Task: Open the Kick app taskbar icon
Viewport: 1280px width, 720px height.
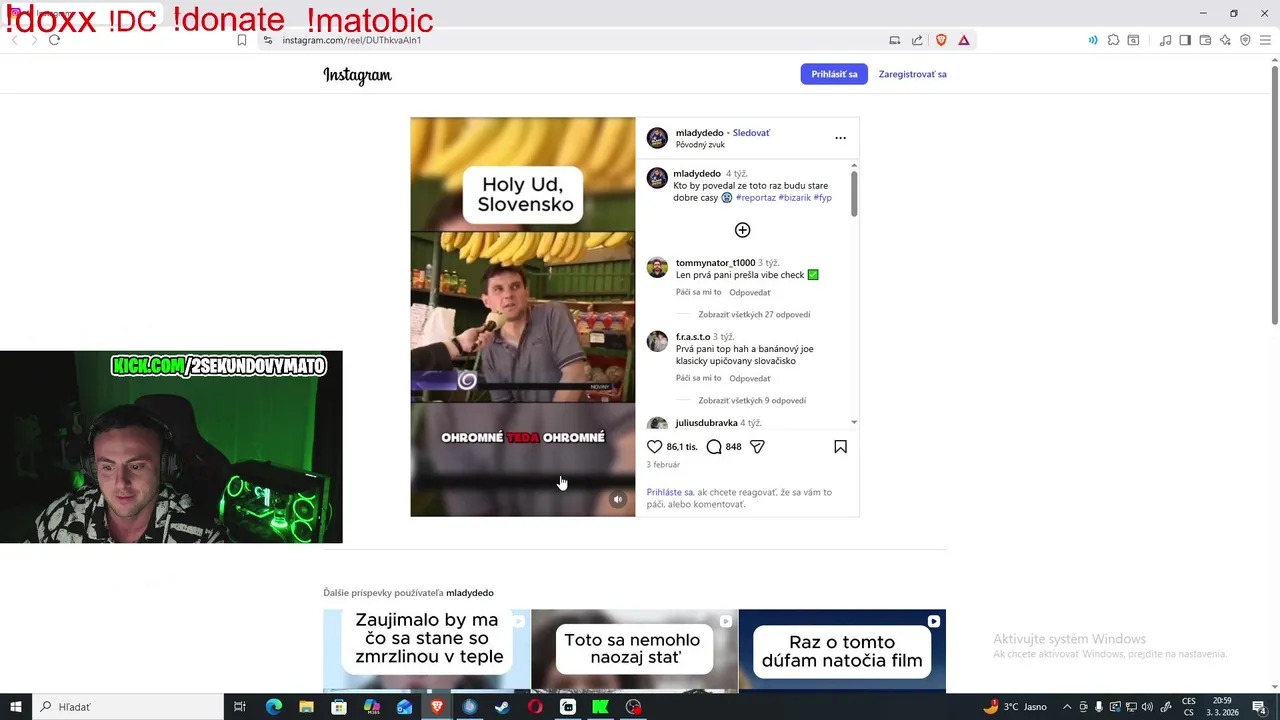Action: coord(600,707)
